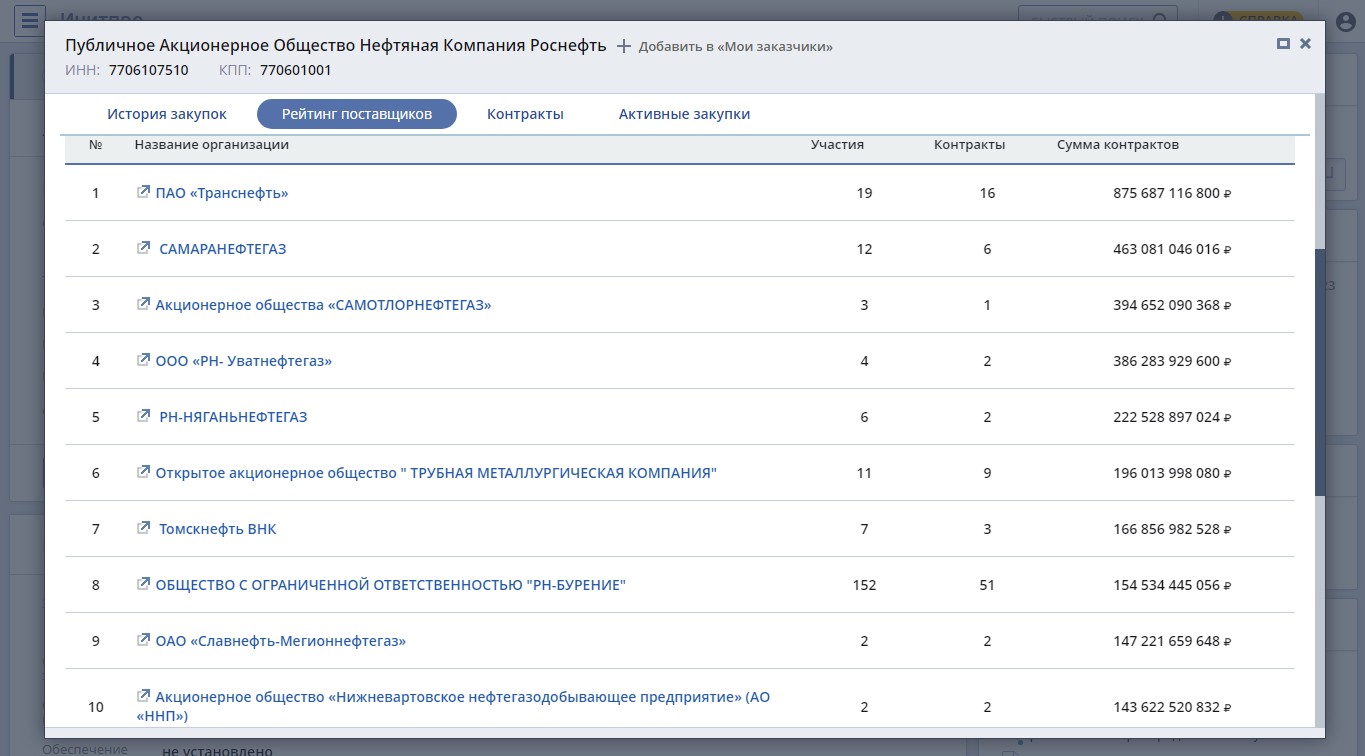Open external link icon for ПАО «Транснефть»
The height and width of the screenshot is (756, 1365).
coord(143,192)
